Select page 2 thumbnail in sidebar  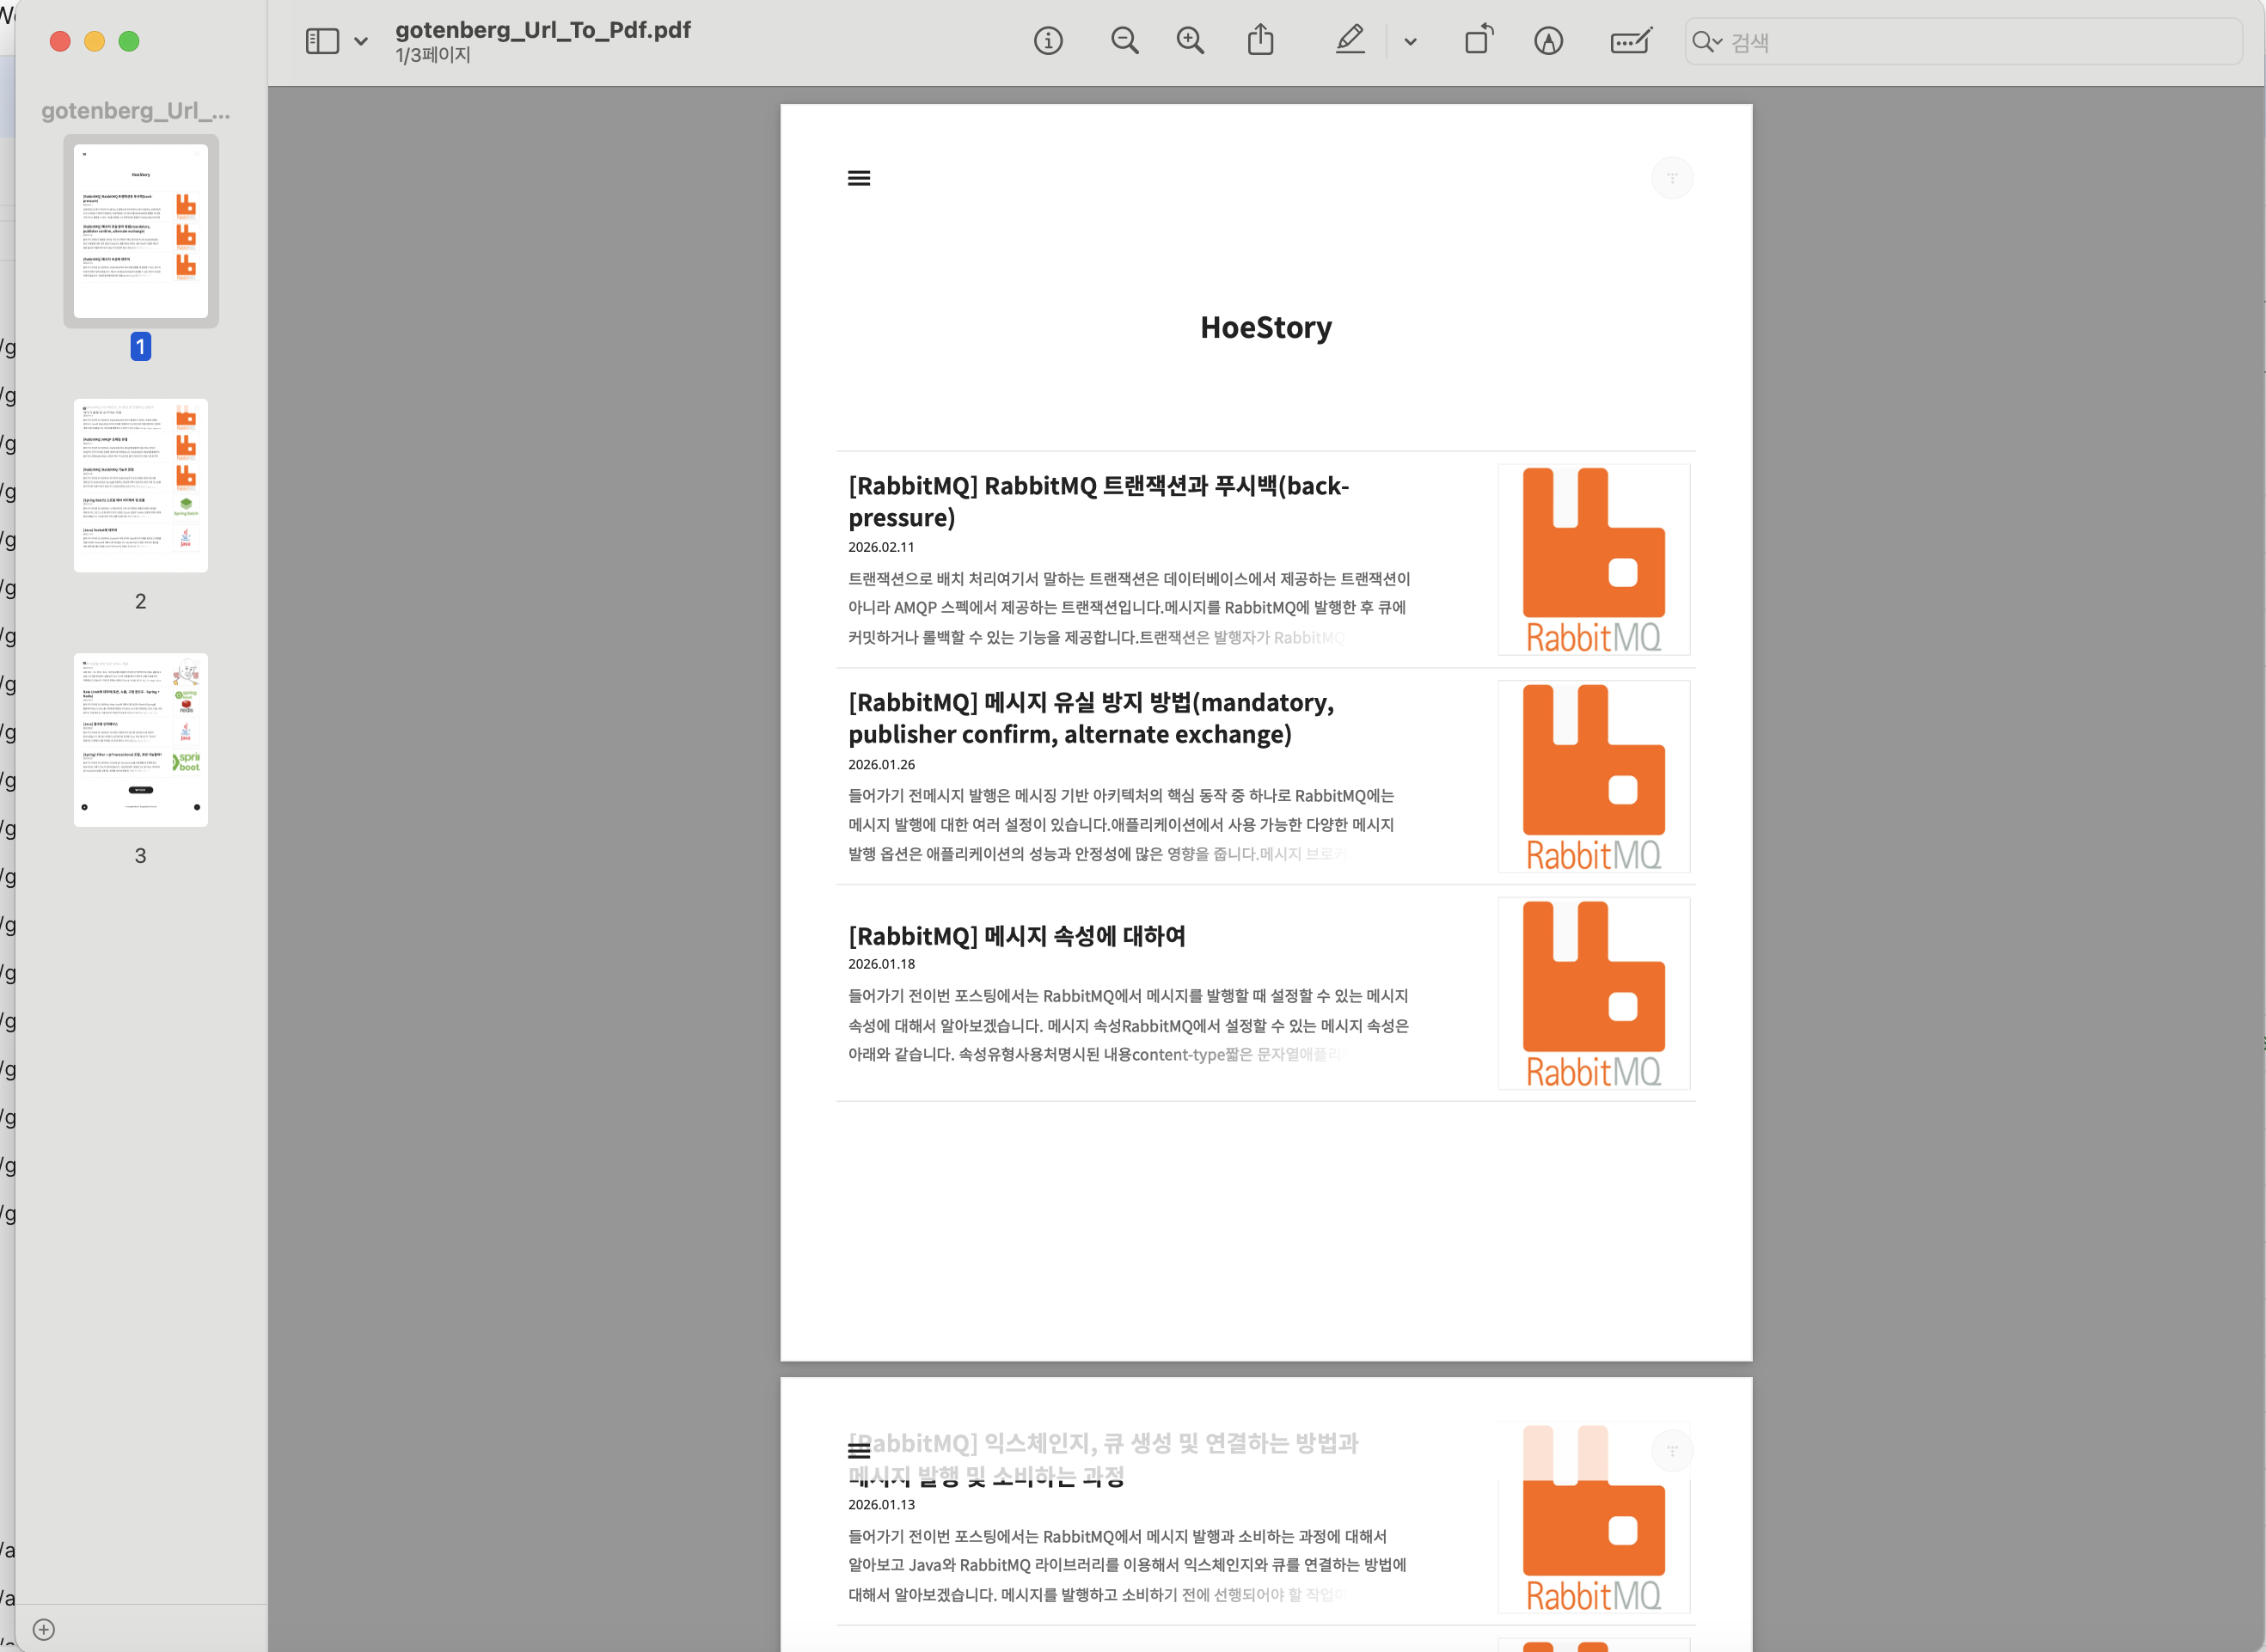[x=141, y=486]
